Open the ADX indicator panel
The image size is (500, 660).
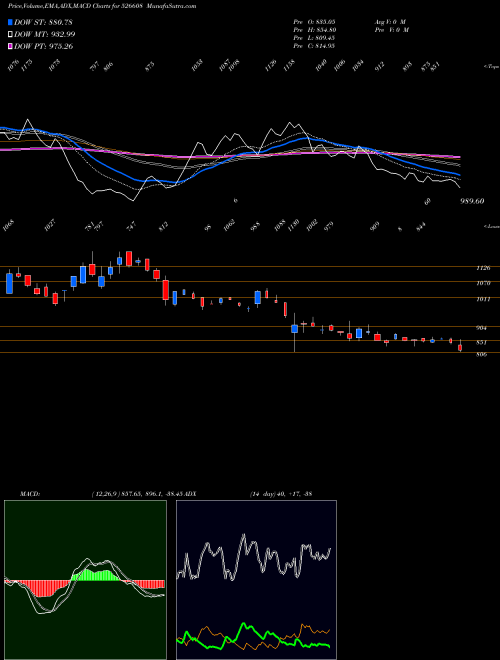256,580
